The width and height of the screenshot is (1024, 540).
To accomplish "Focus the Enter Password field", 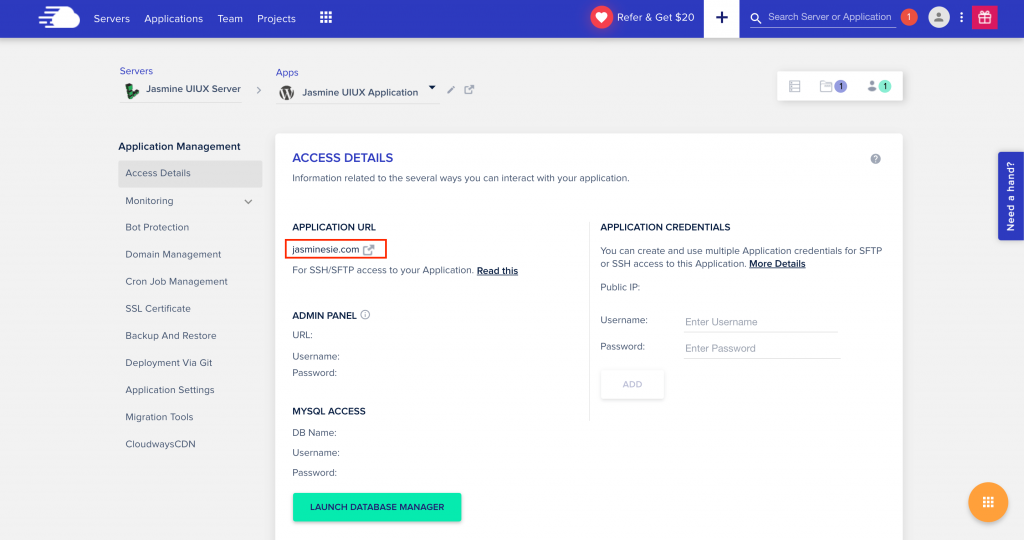I will click(x=762, y=348).
